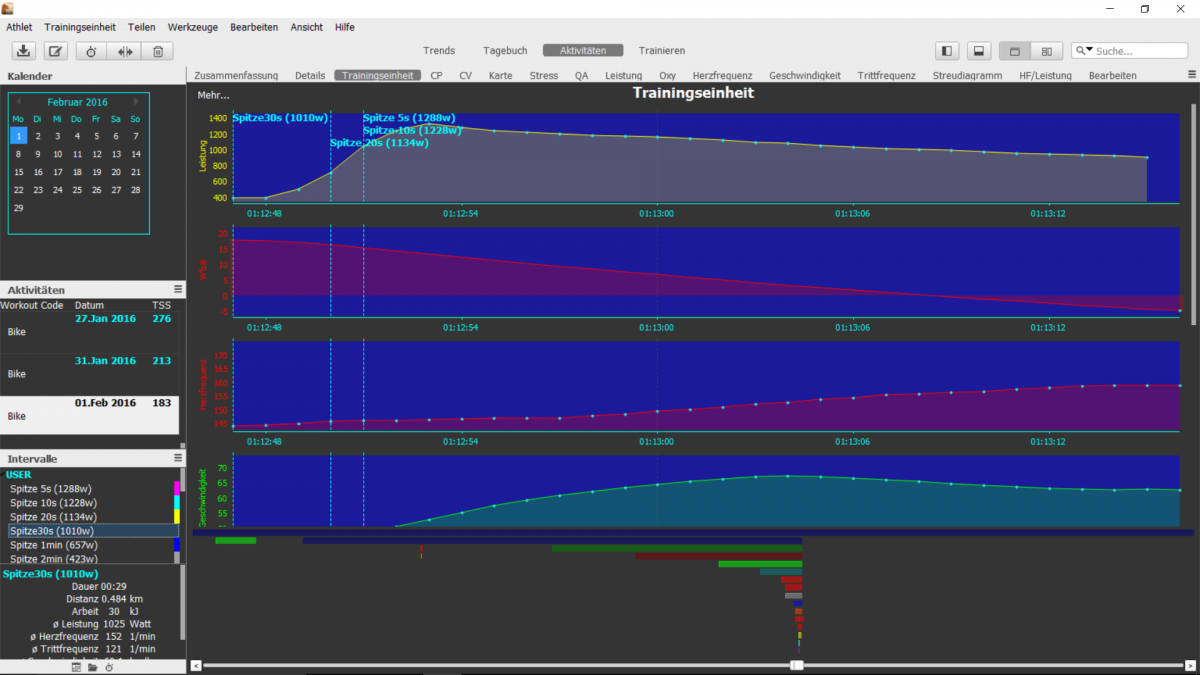Click the magenta swatch beside Spitze 5s

point(177,488)
